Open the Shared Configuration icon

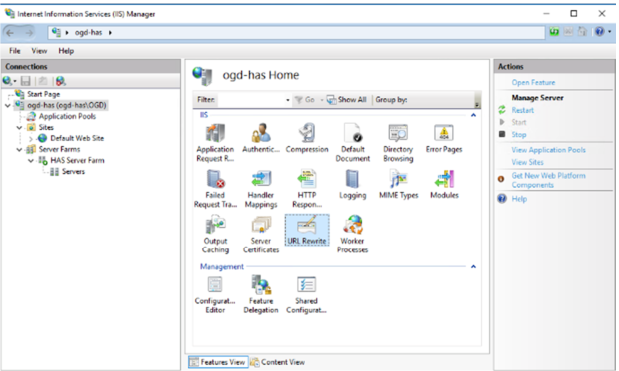306,294
